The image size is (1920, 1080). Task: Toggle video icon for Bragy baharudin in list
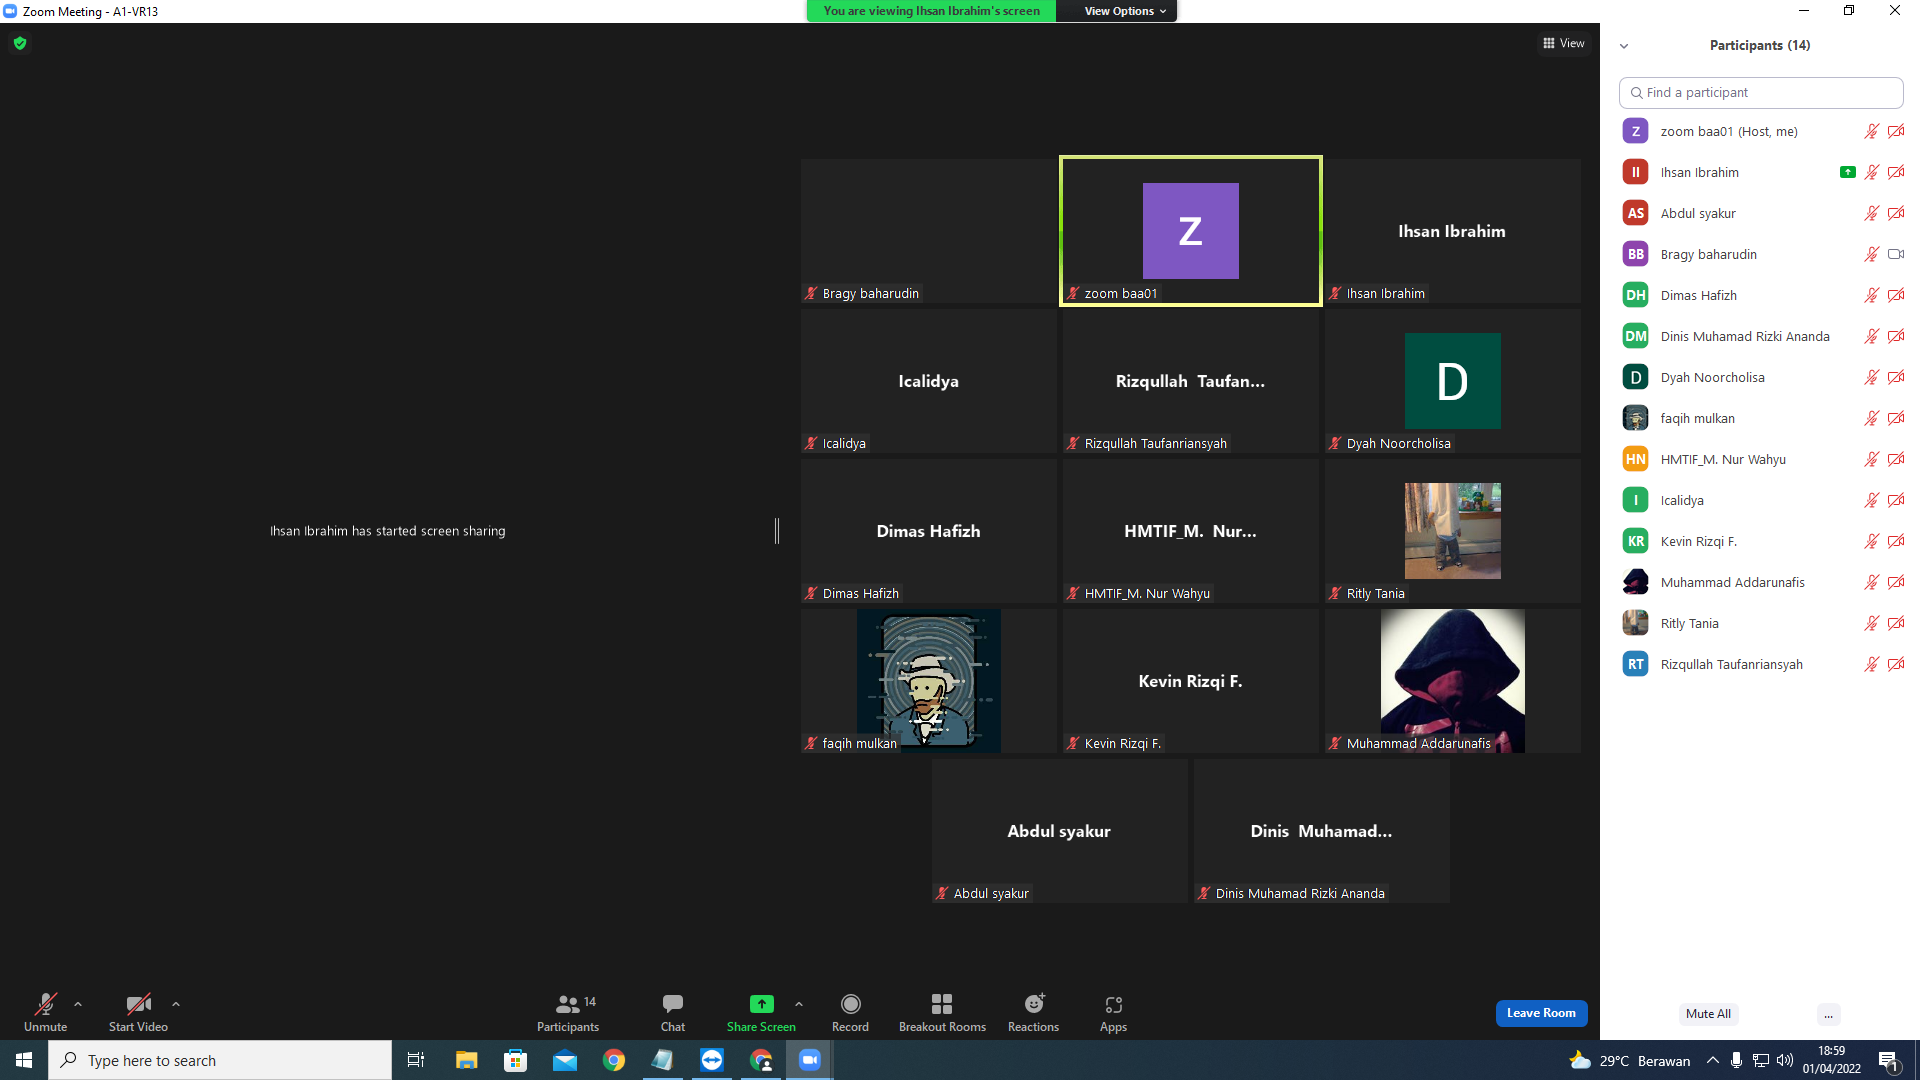1896,254
